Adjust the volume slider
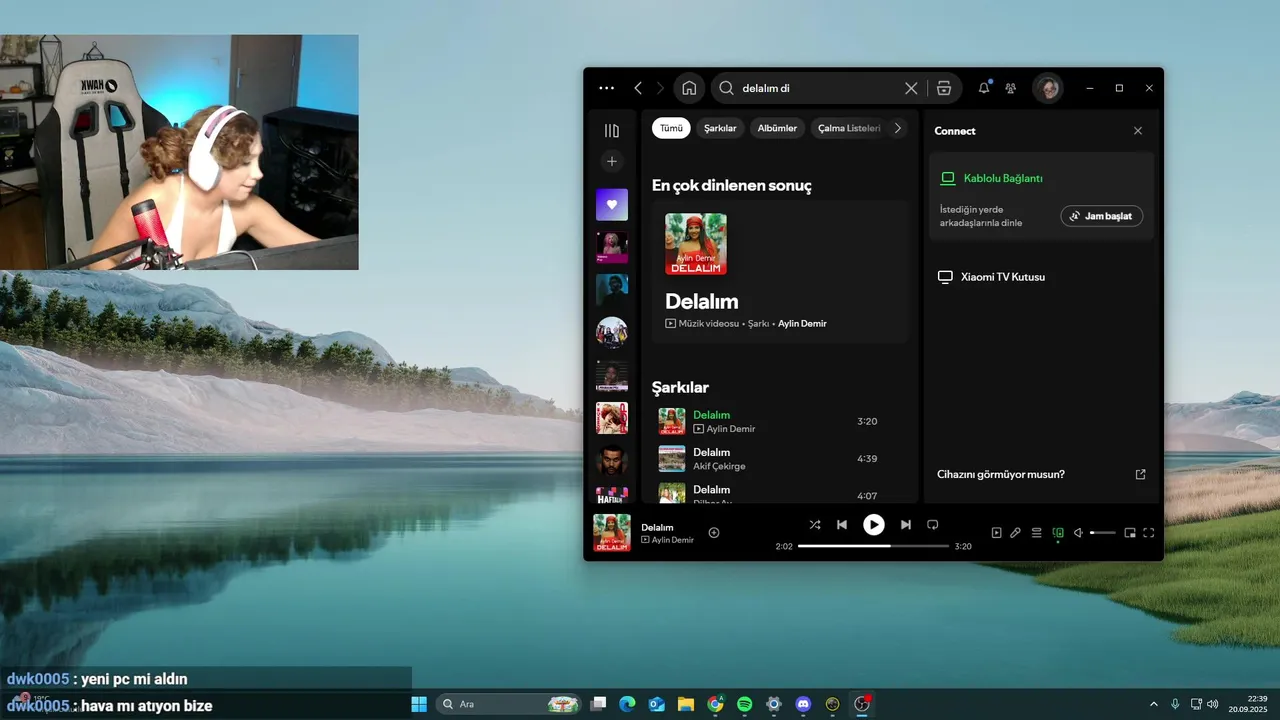1280x720 pixels. click(x=1102, y=533)
